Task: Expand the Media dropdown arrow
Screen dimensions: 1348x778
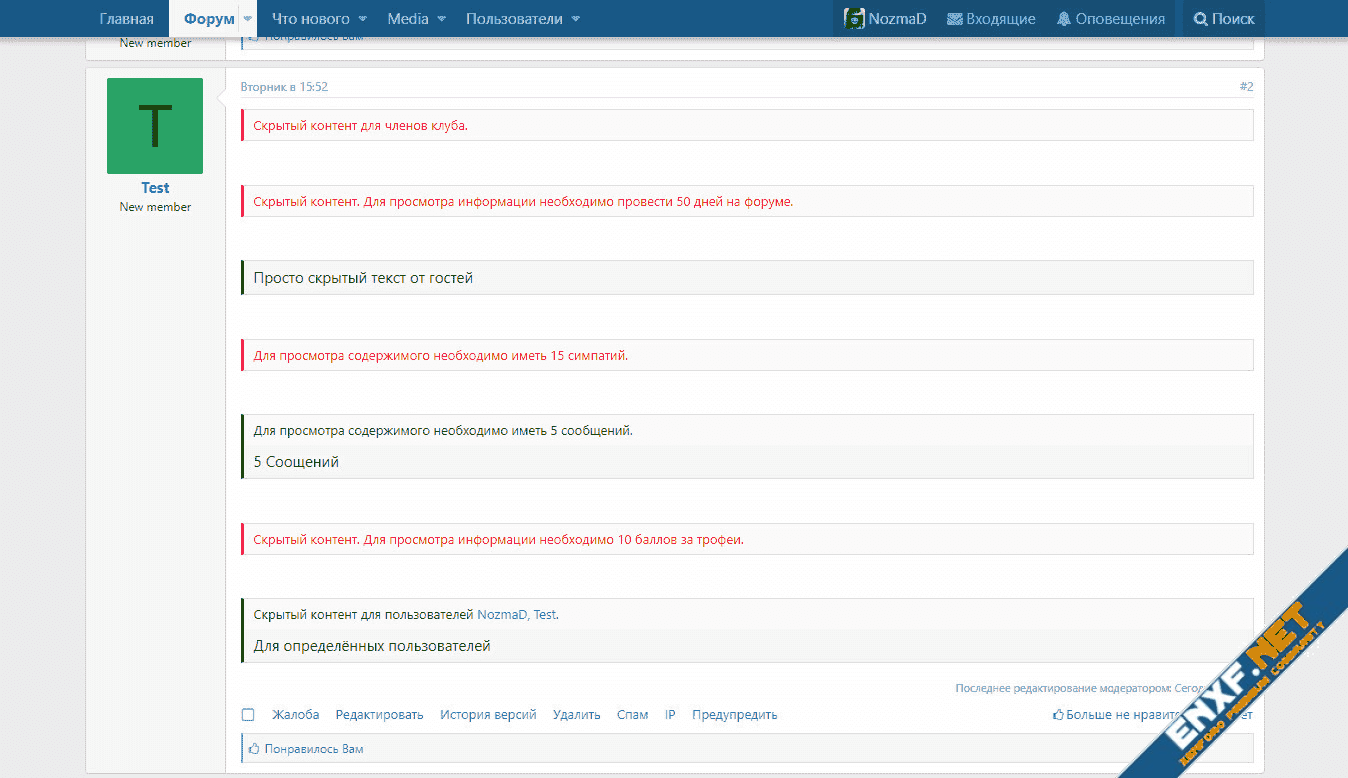Action: point(441,19)
